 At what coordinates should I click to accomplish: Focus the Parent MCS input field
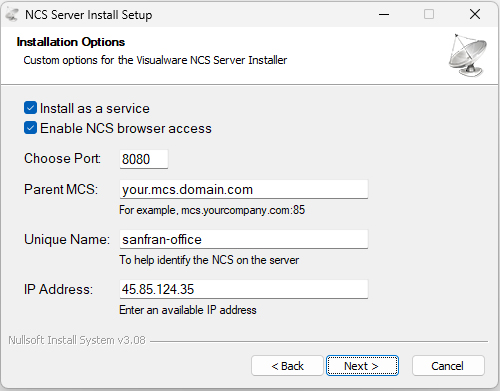tap(244, 189)
